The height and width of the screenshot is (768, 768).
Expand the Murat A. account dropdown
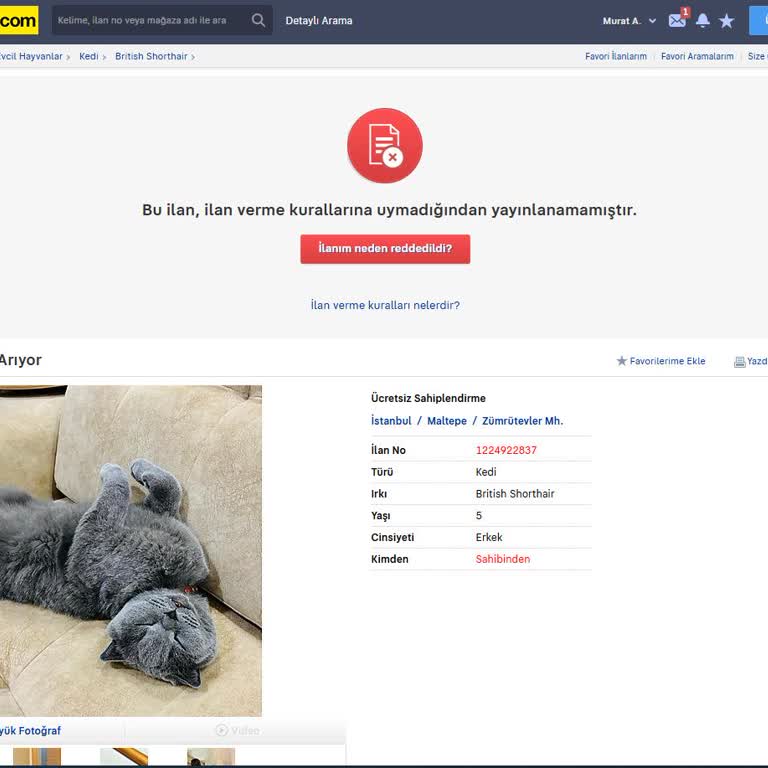pyautogui.click(x=629, y=21)
